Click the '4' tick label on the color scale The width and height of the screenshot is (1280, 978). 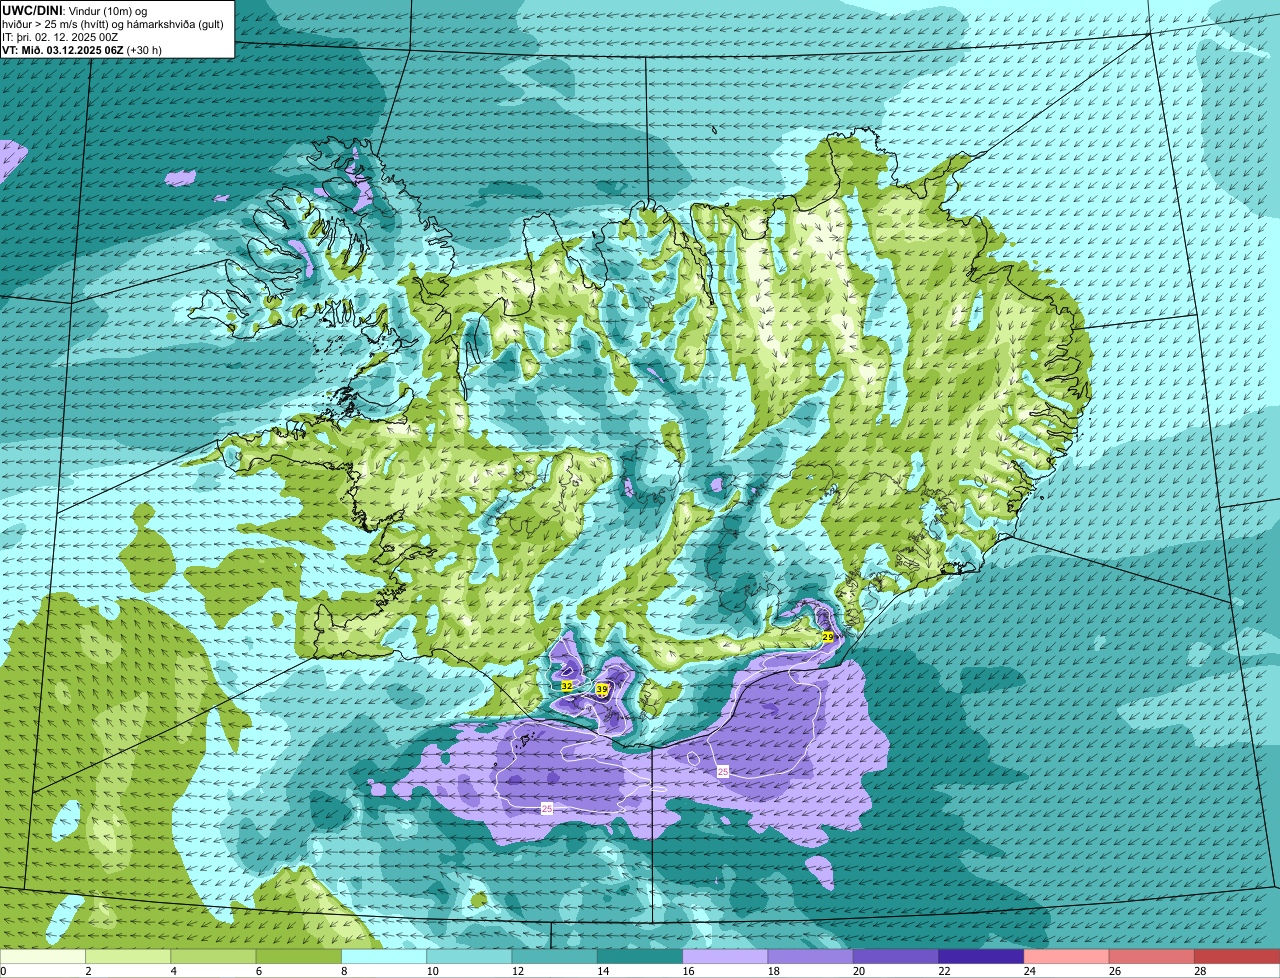coord(173,971)
